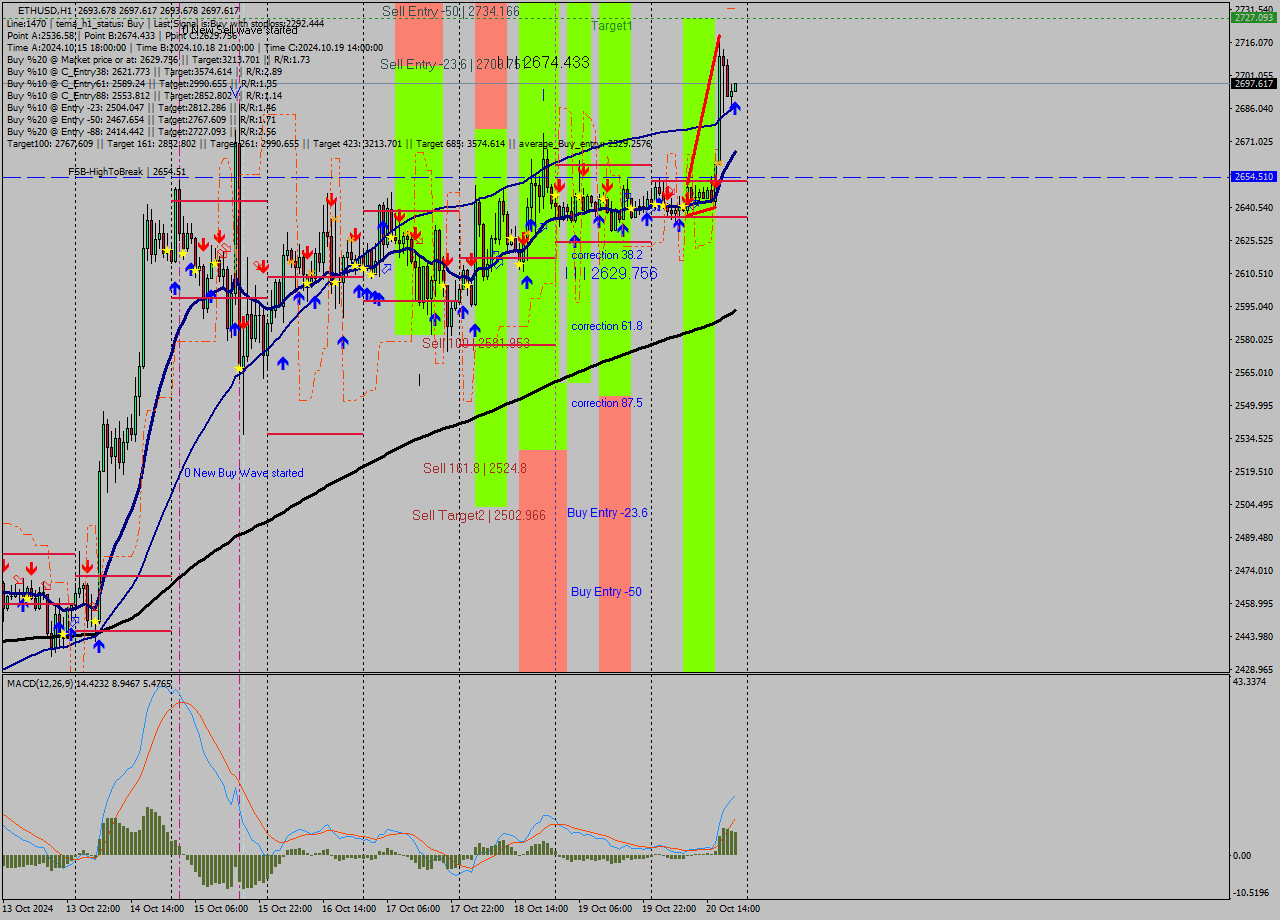
Task: Click the 'Target100: 2767.609' summary line
Action: (330, 143)
